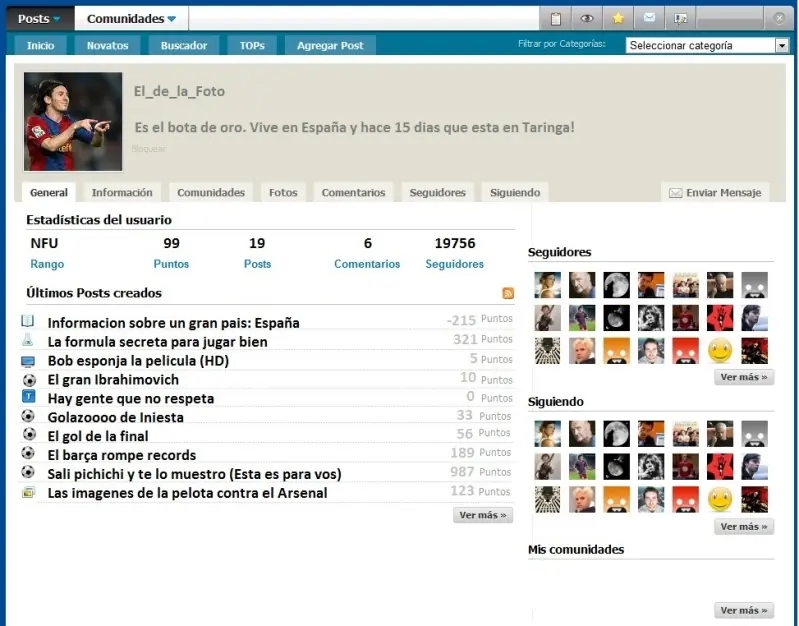
Task: Click the El_de_la_Foto username
Action: pos(179,91)
